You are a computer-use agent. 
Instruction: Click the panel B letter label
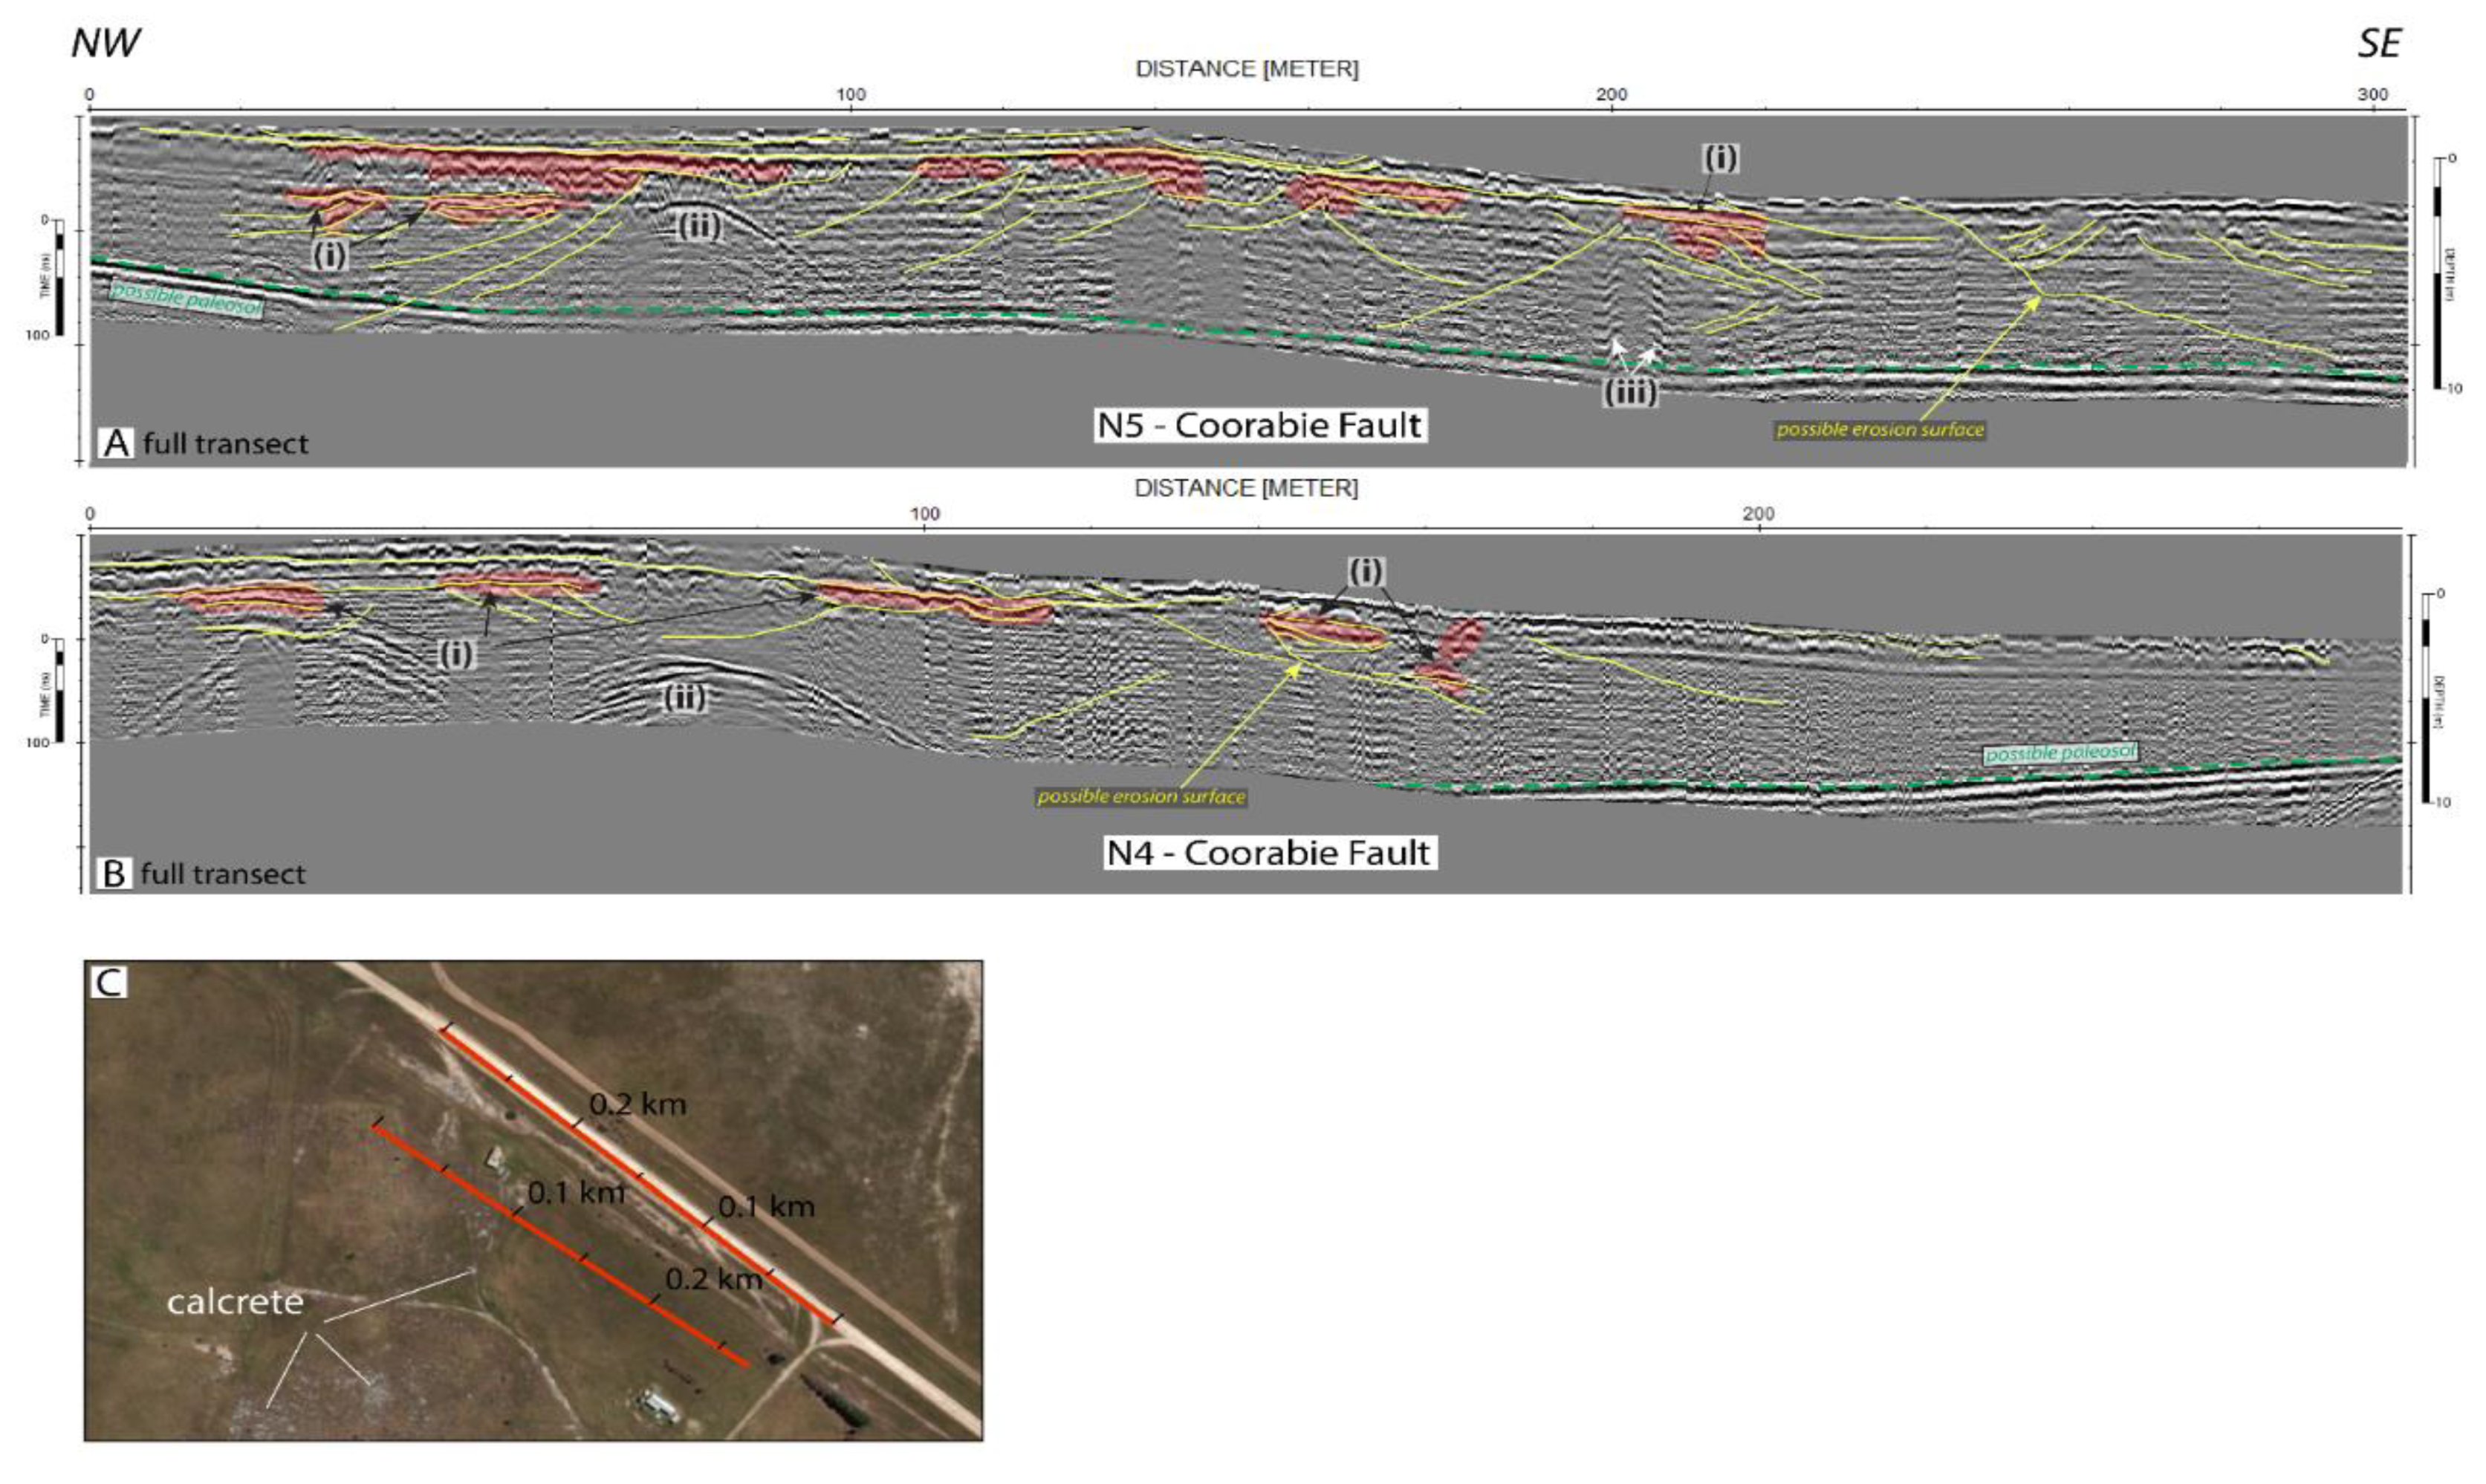115,874
